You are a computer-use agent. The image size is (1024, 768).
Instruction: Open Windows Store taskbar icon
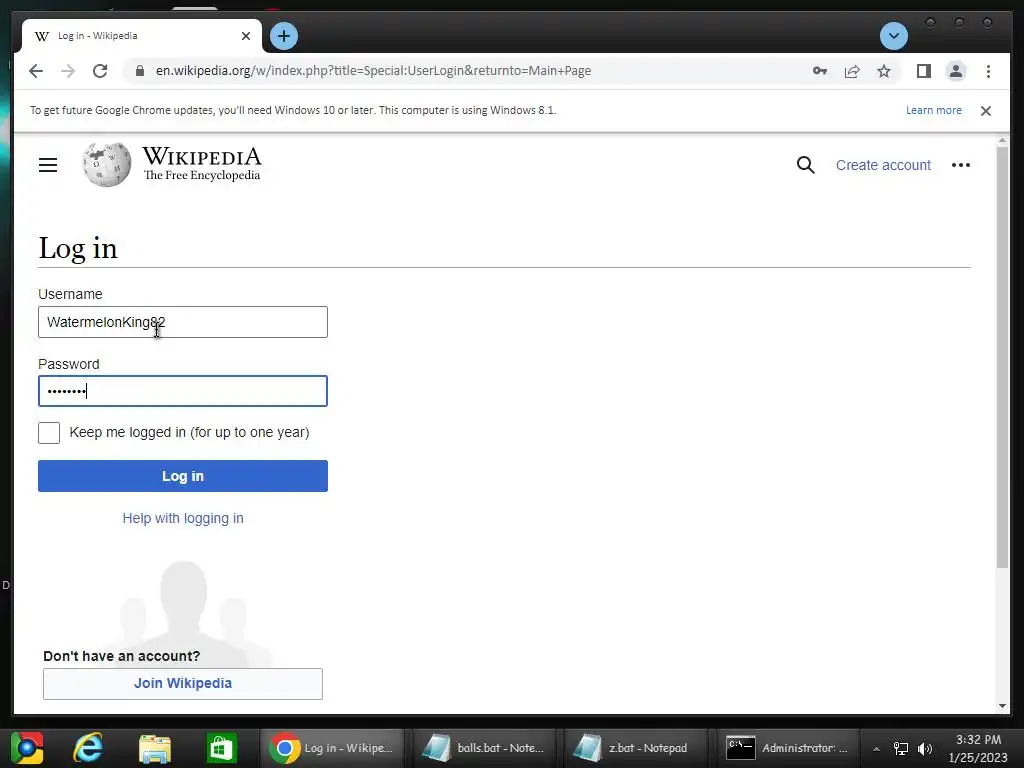click(x=221, y=748)
